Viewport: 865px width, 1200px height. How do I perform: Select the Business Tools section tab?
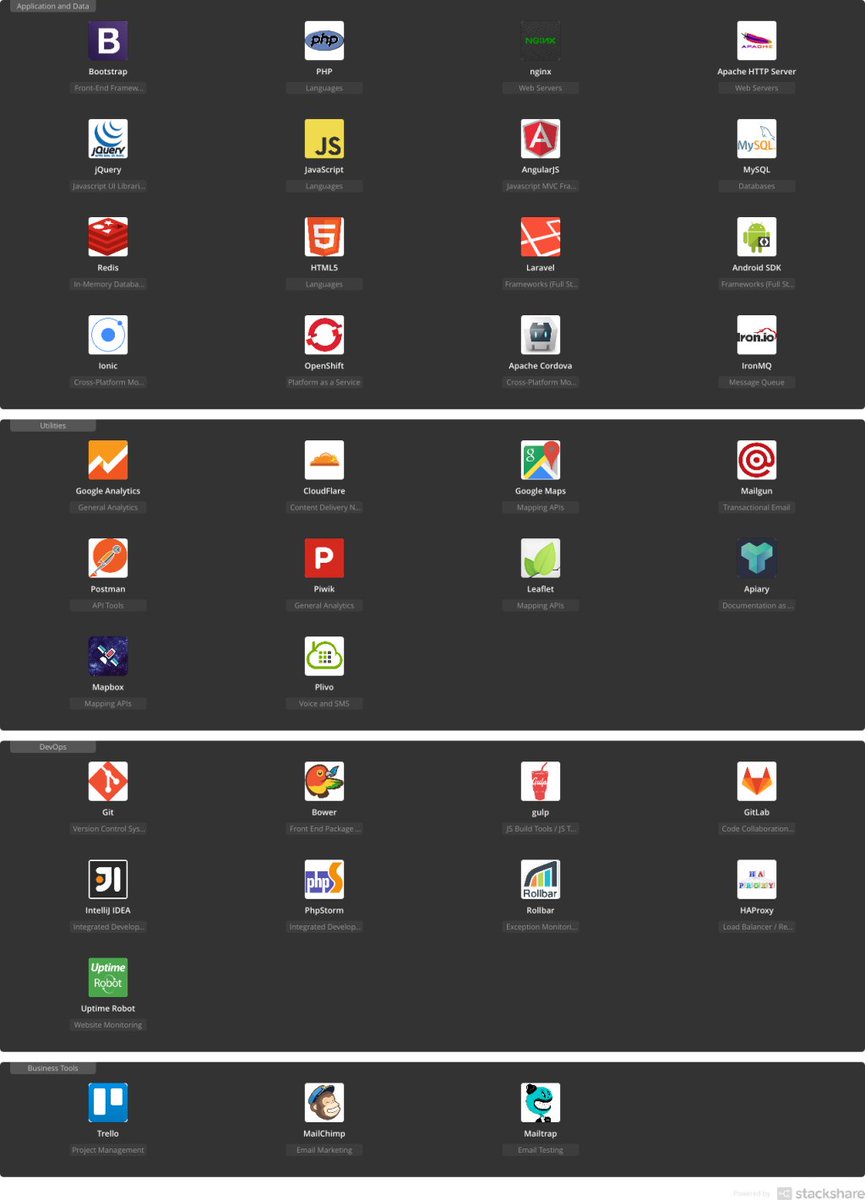53,1068
